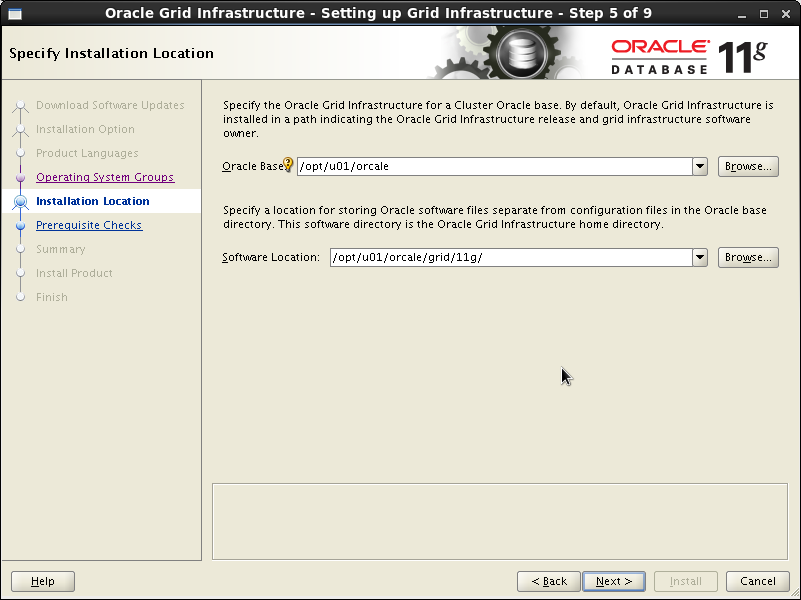Expand the Software Location dropdown

click(700, 257)
